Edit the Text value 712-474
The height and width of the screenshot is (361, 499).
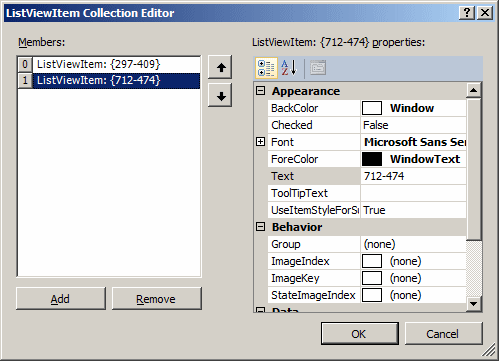click(413, 176)
